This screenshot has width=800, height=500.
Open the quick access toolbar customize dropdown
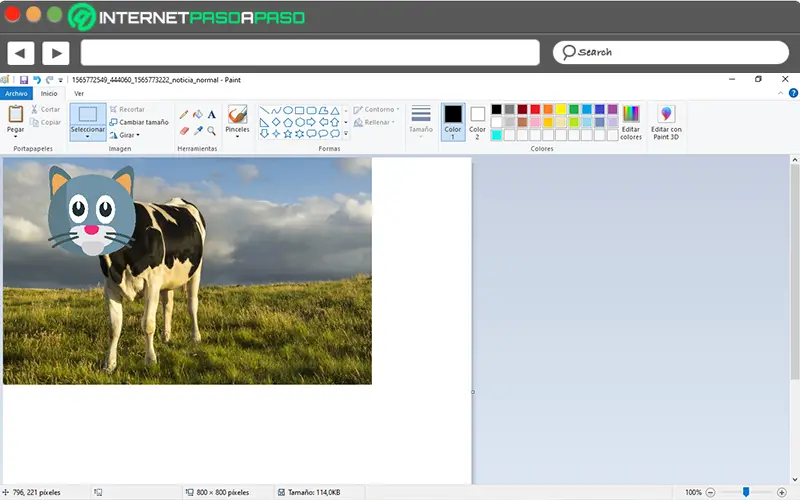(x=60, y=80)
